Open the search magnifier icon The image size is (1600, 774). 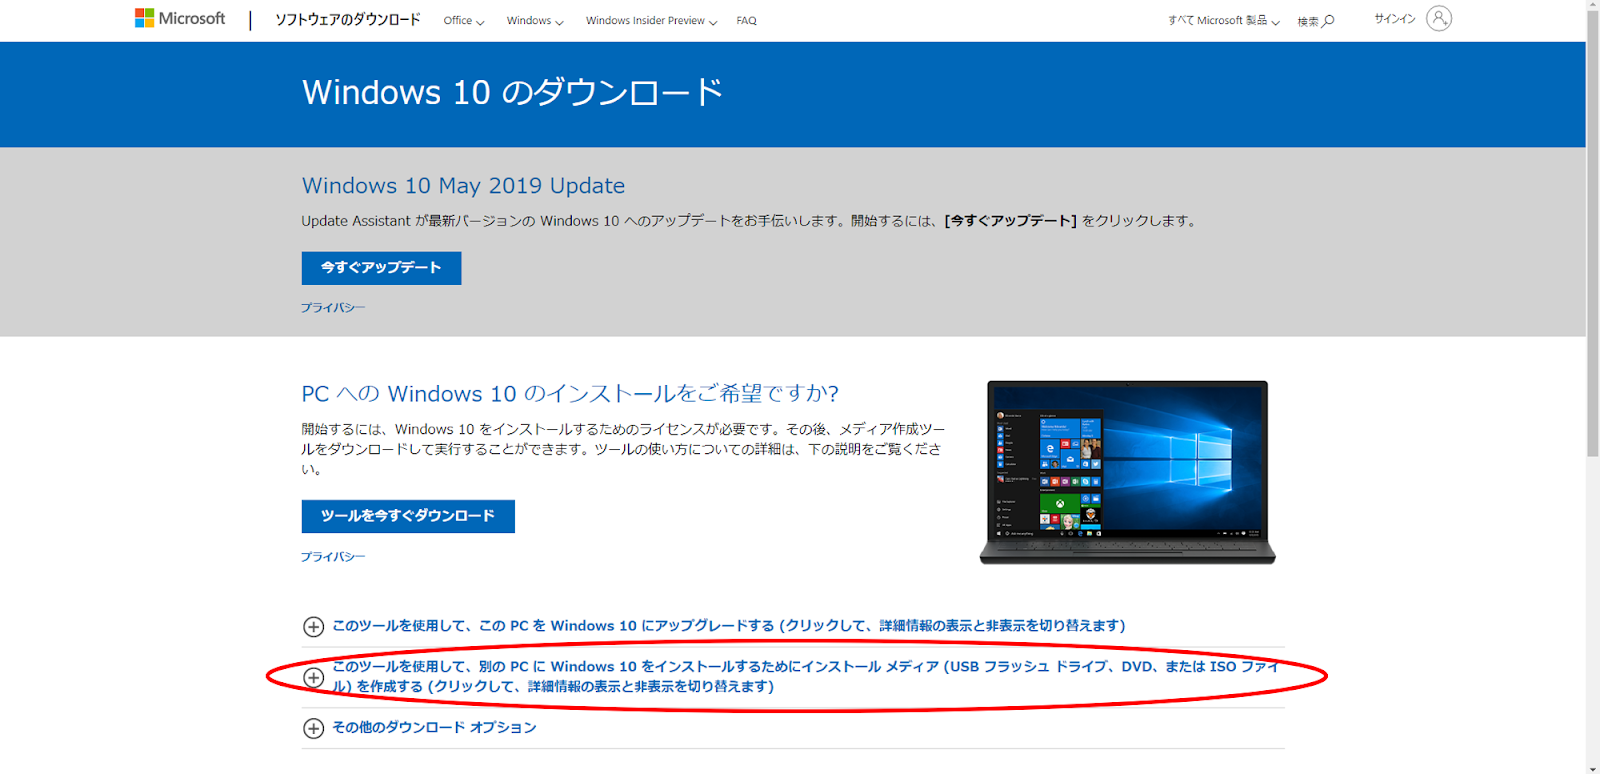[x=1328, y=20]
